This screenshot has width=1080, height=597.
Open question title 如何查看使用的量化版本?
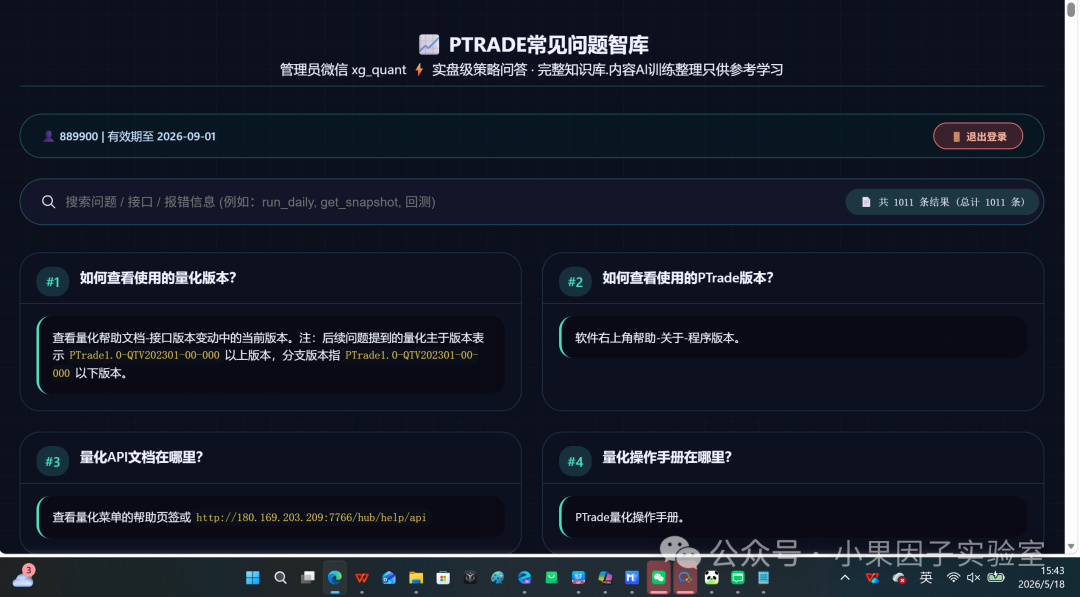pyautogui.click(x=158, y=277)
